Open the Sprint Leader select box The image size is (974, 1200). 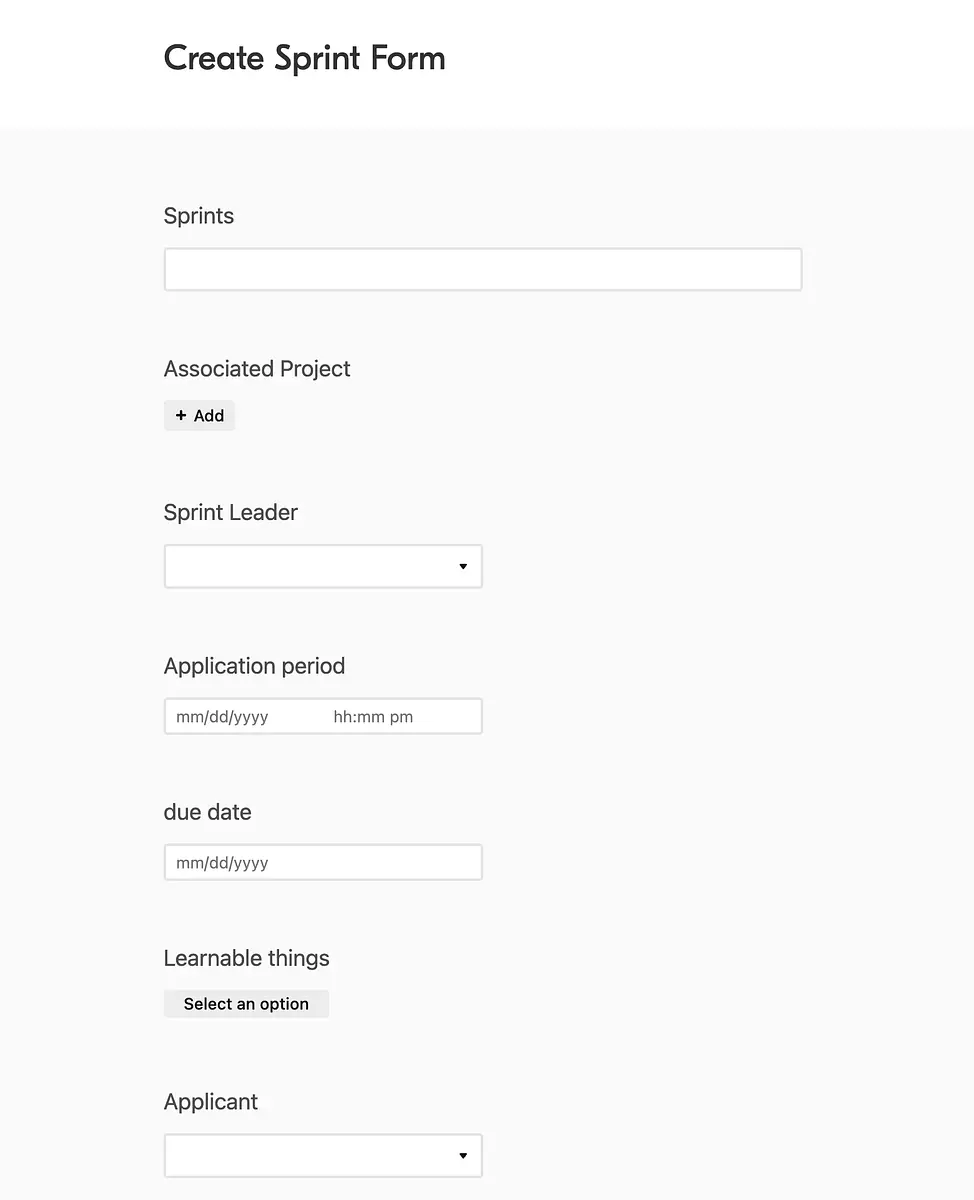[x=323, y=566]
